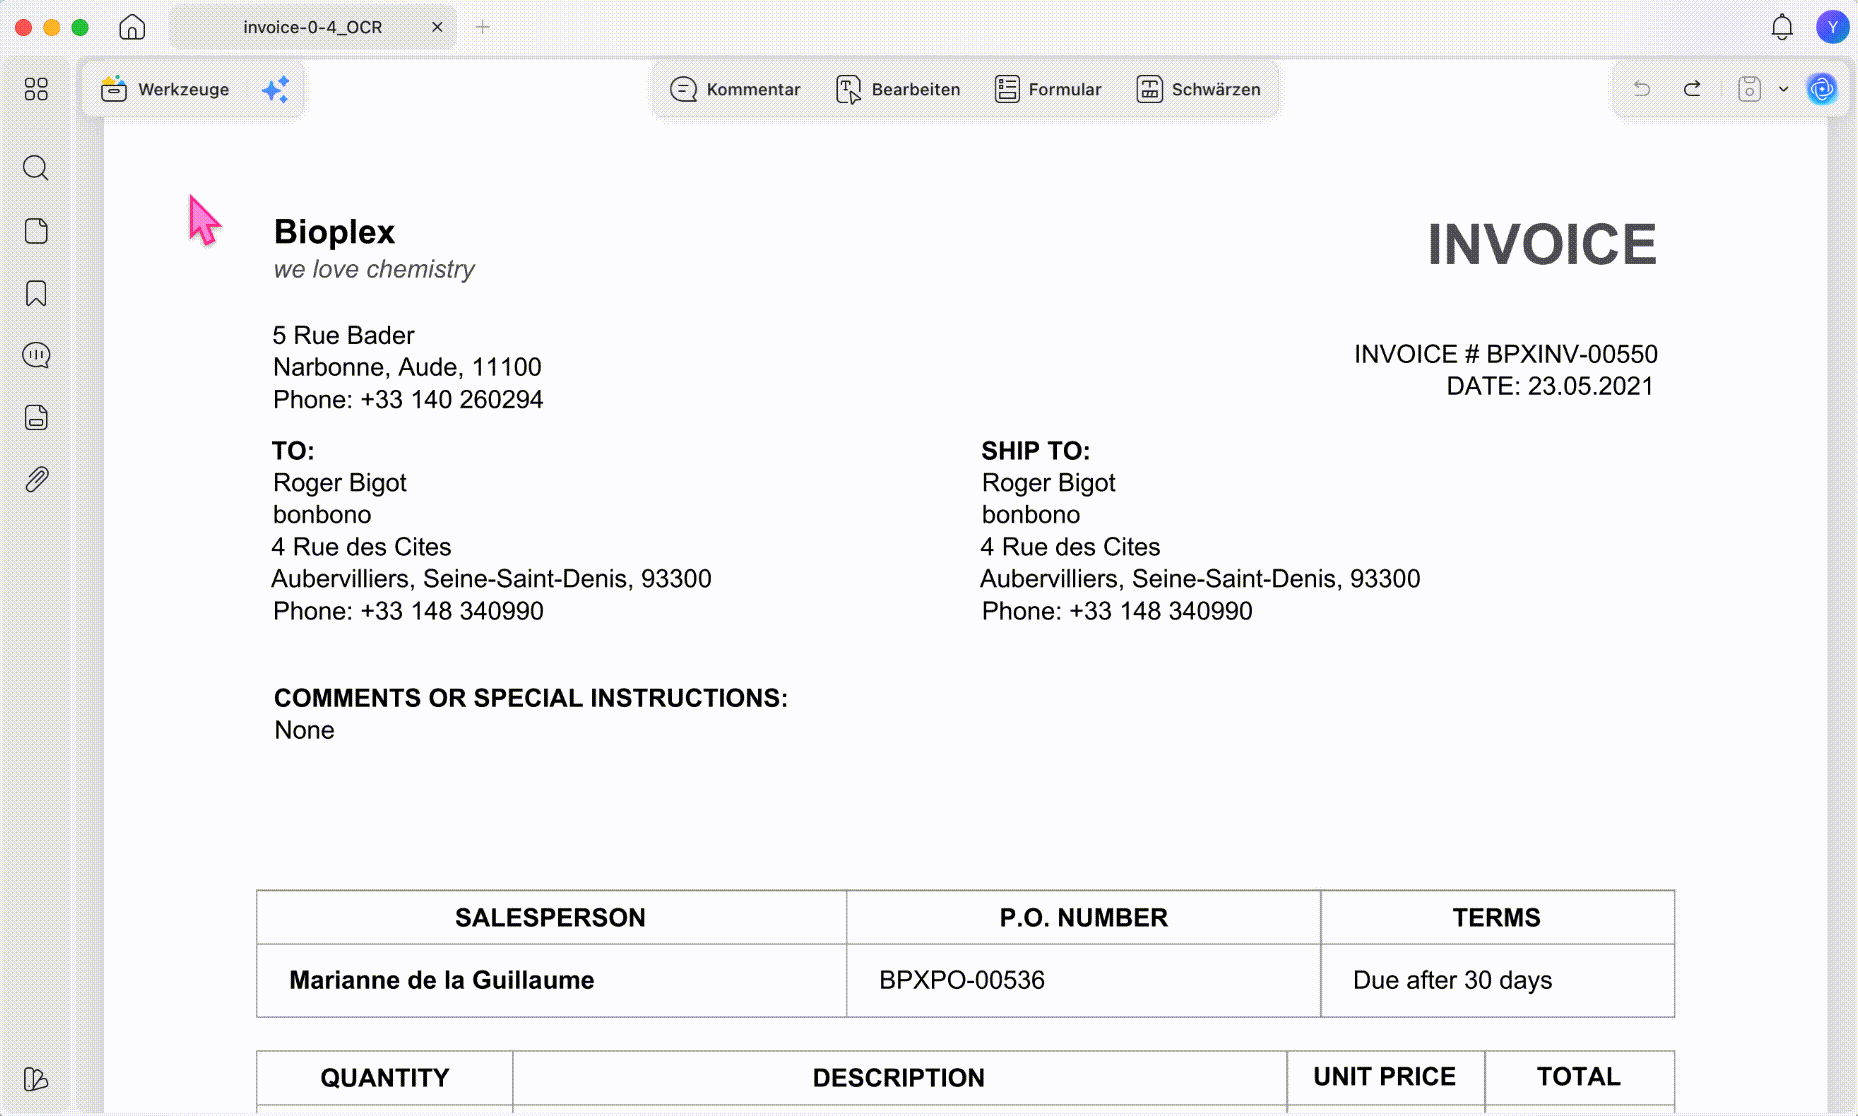Click the TERMS header

click(x=1496, y=918)
